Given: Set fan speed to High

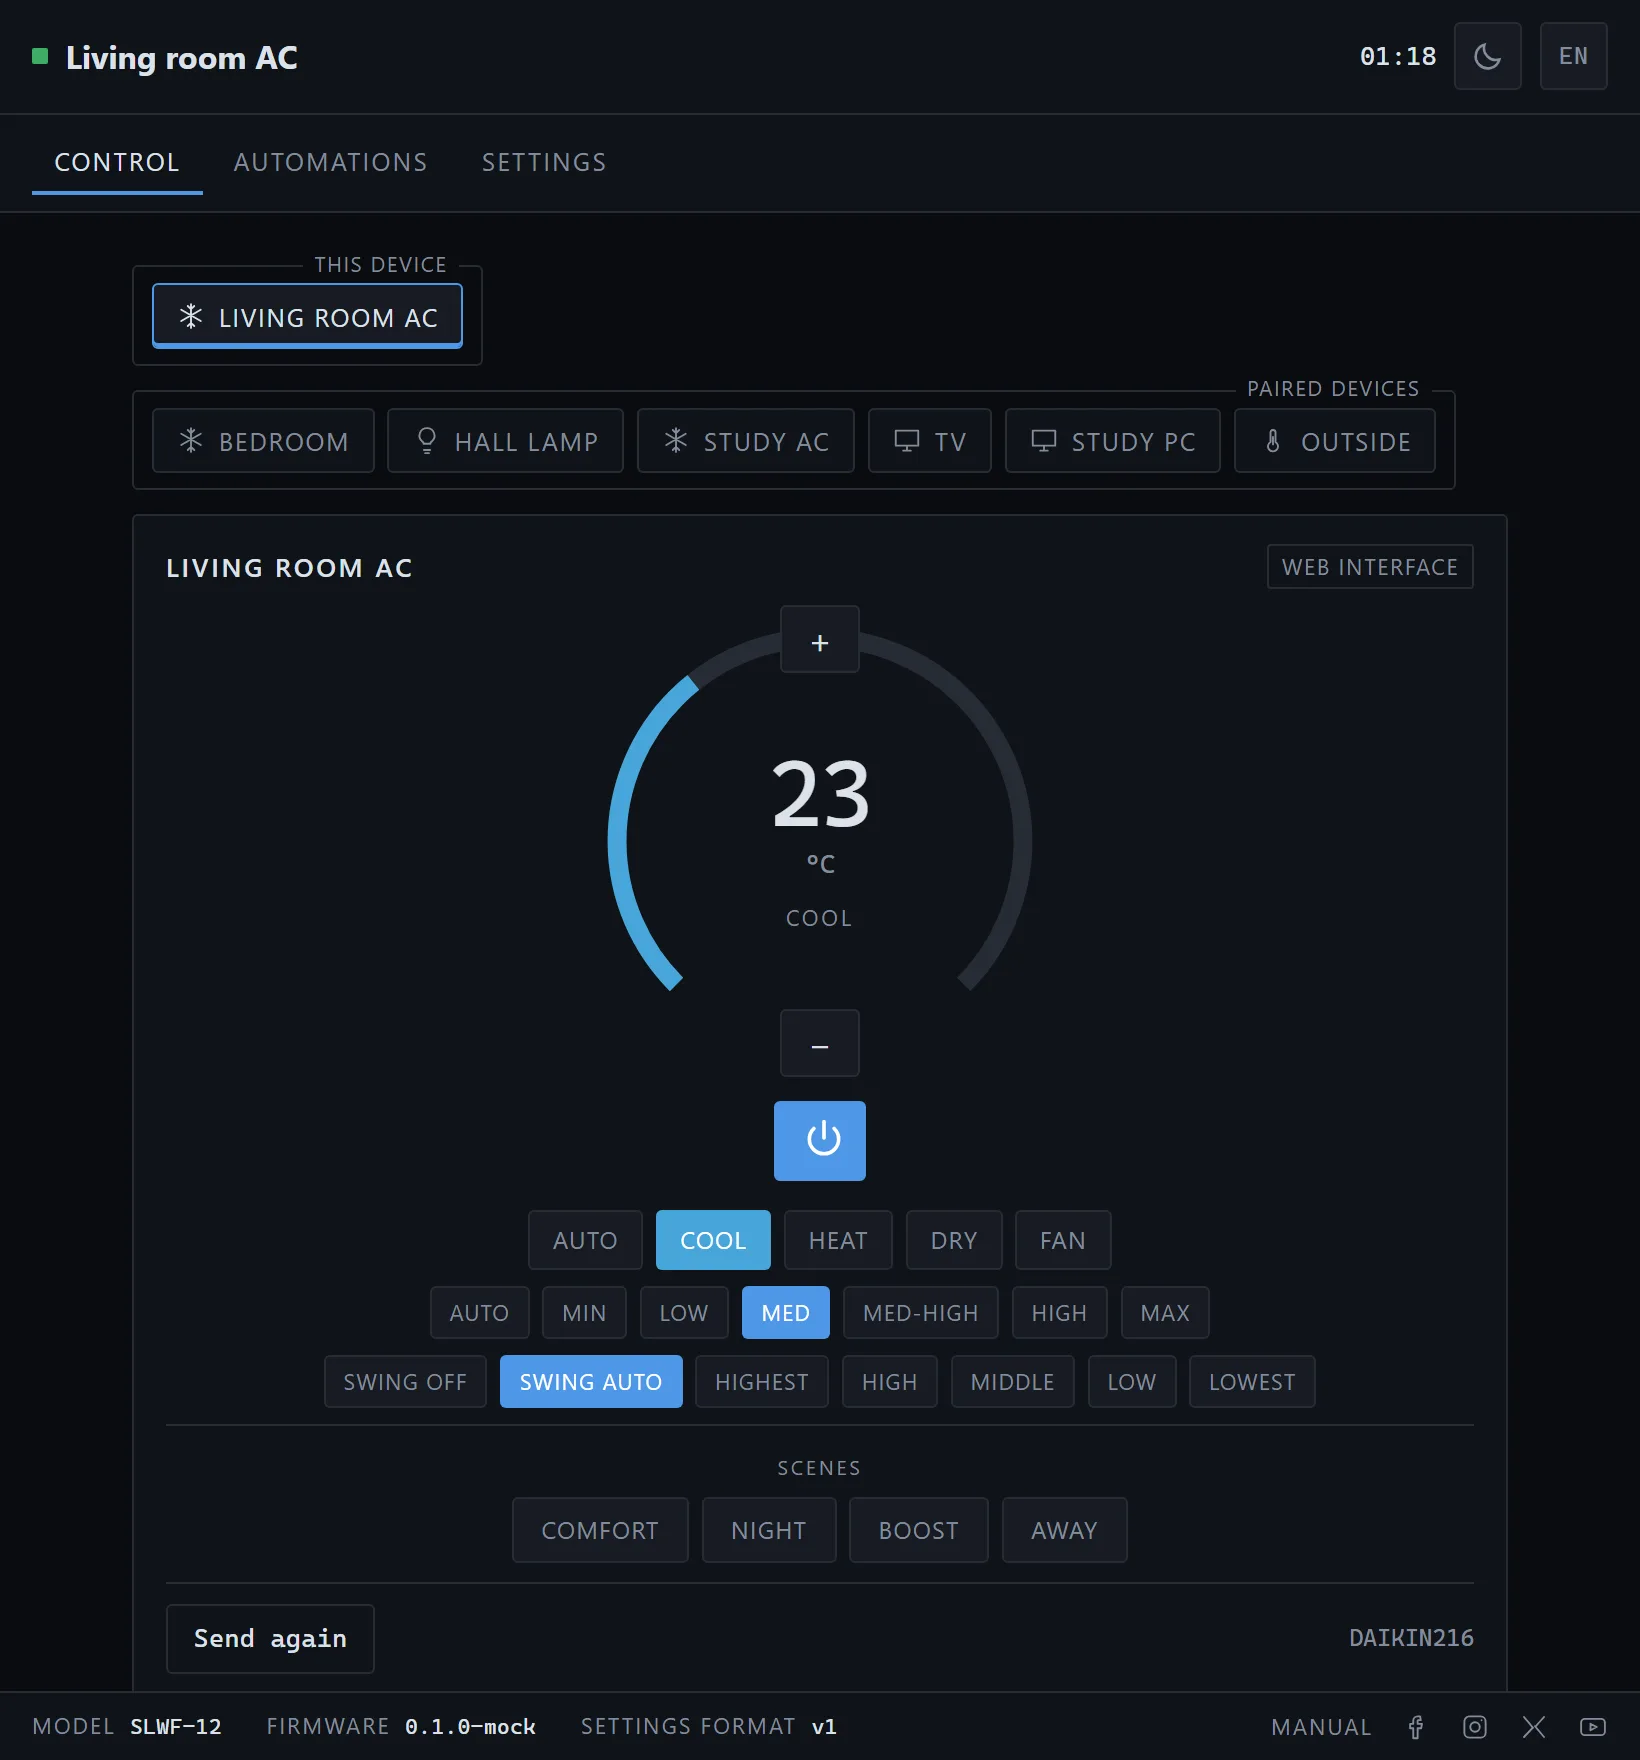Looking at the screenshot, I should 1060,1312.
